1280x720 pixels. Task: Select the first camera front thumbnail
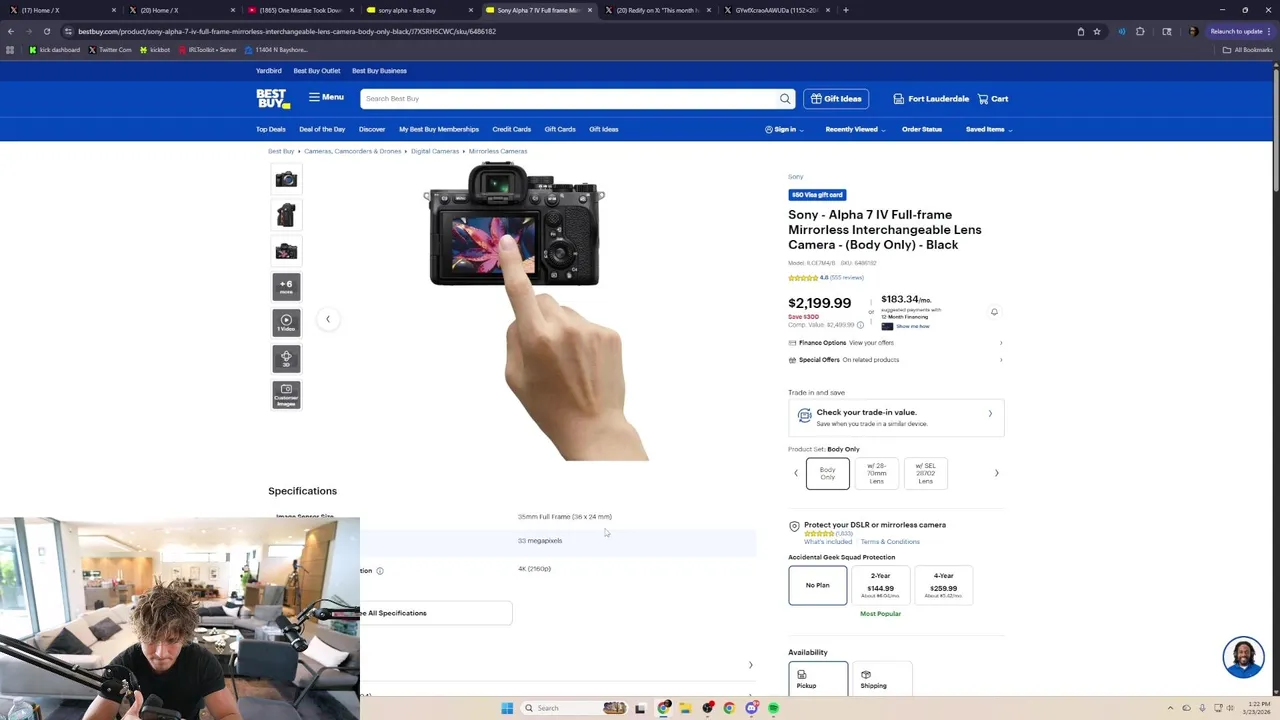coord(286,179)
